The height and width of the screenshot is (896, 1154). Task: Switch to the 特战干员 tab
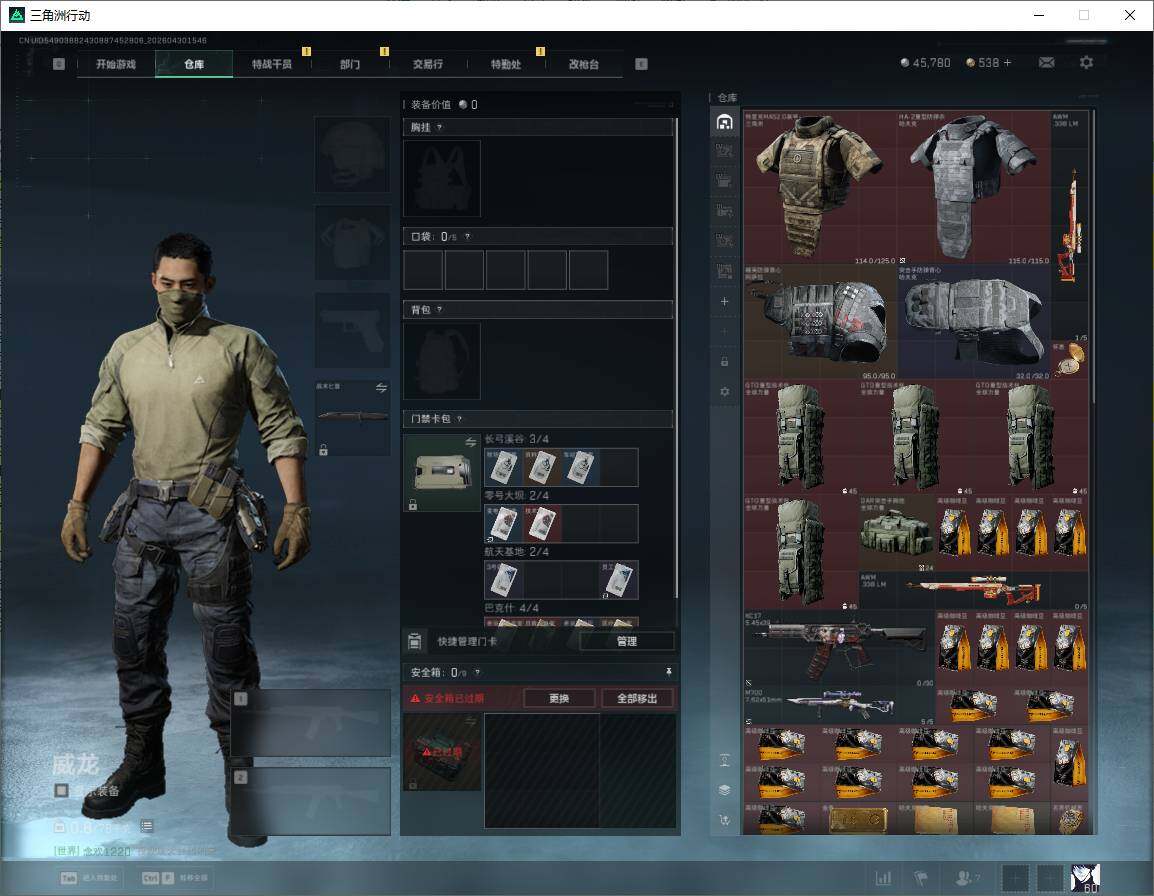coord(272,64)
